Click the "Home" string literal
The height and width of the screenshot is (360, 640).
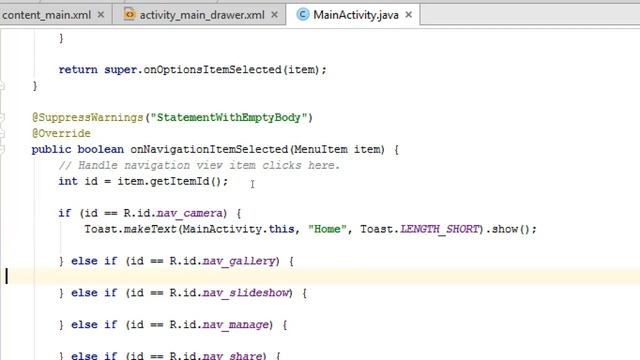327,229
